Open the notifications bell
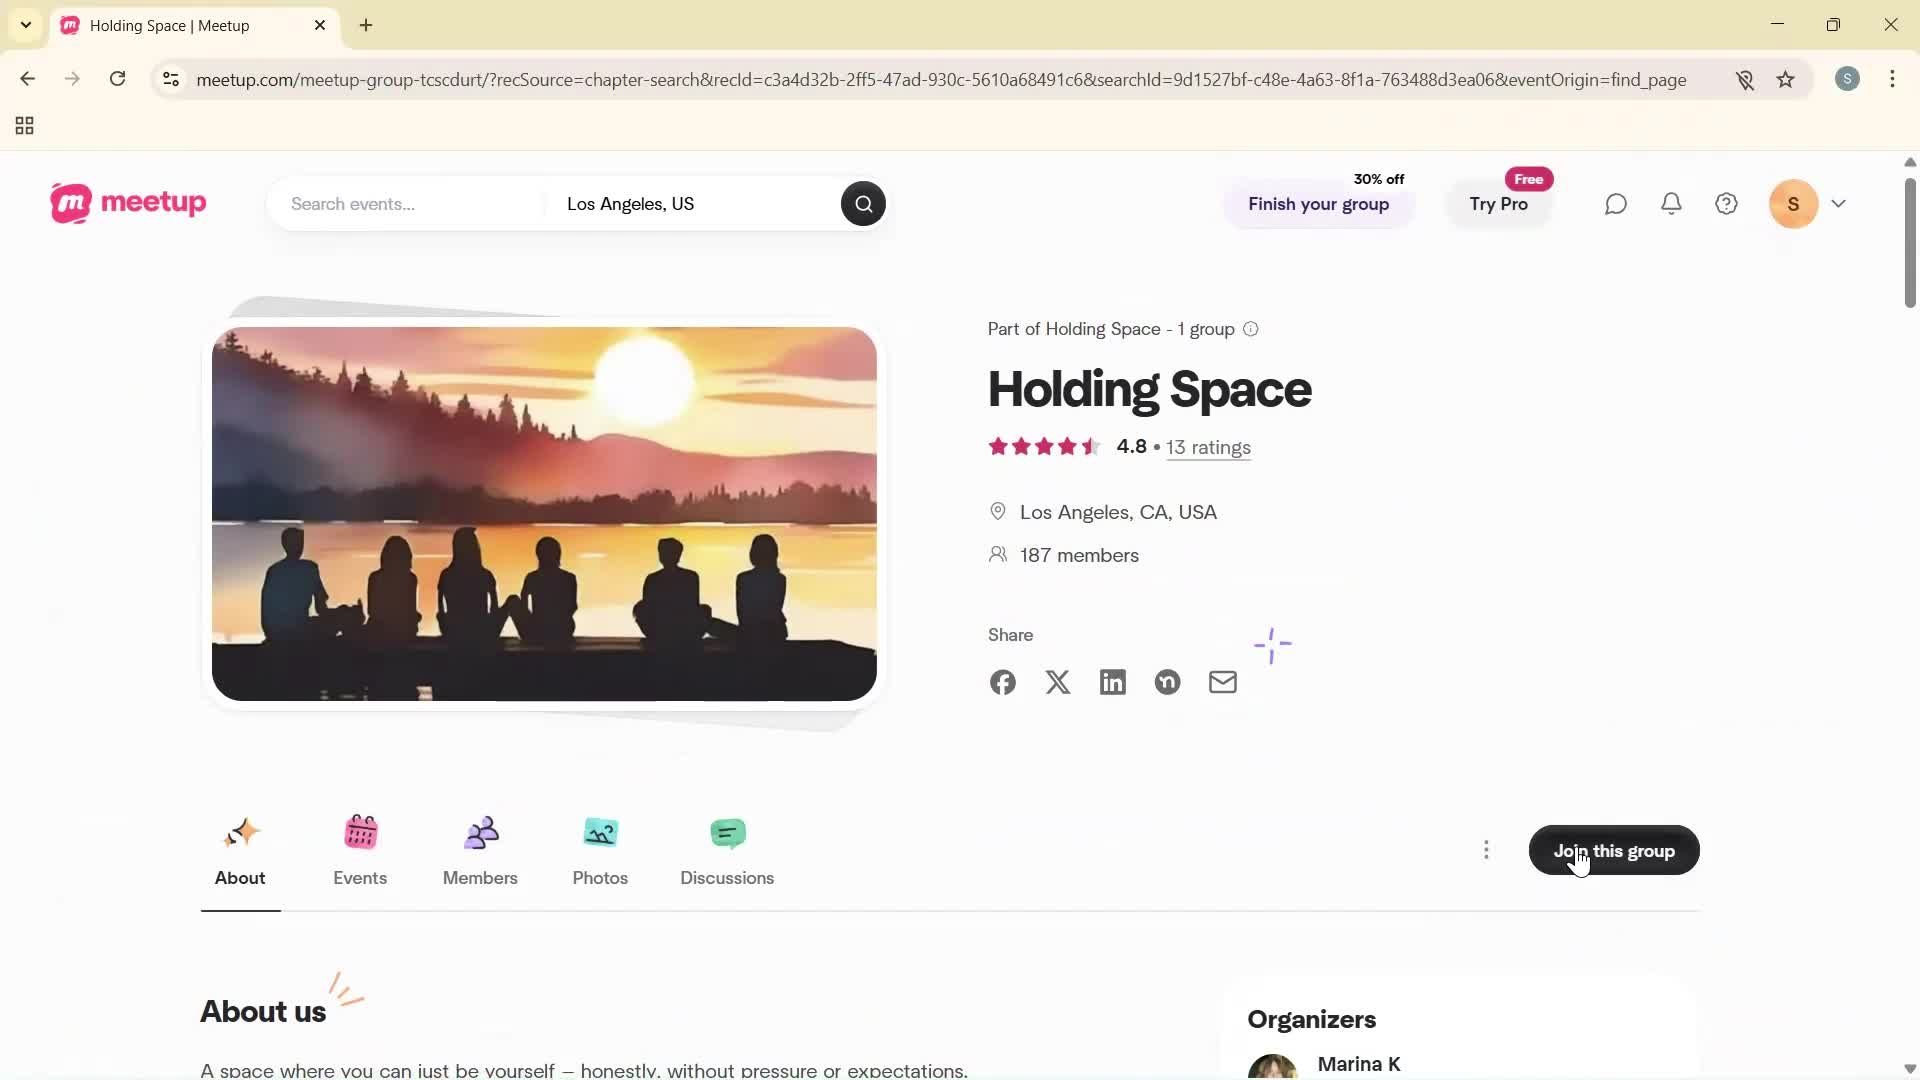This screenshot has height=1080, width=1920. click(x=1671, y=203)
